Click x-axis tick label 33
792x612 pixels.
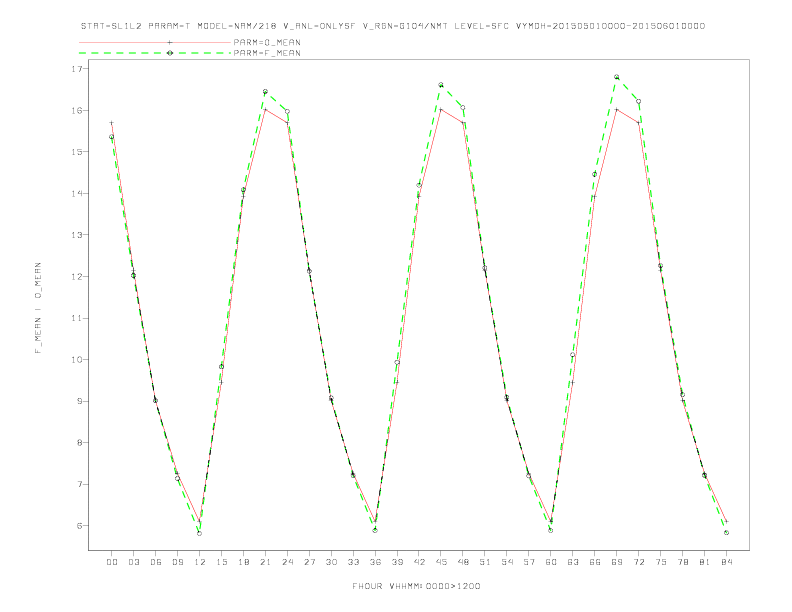[353, 562]
